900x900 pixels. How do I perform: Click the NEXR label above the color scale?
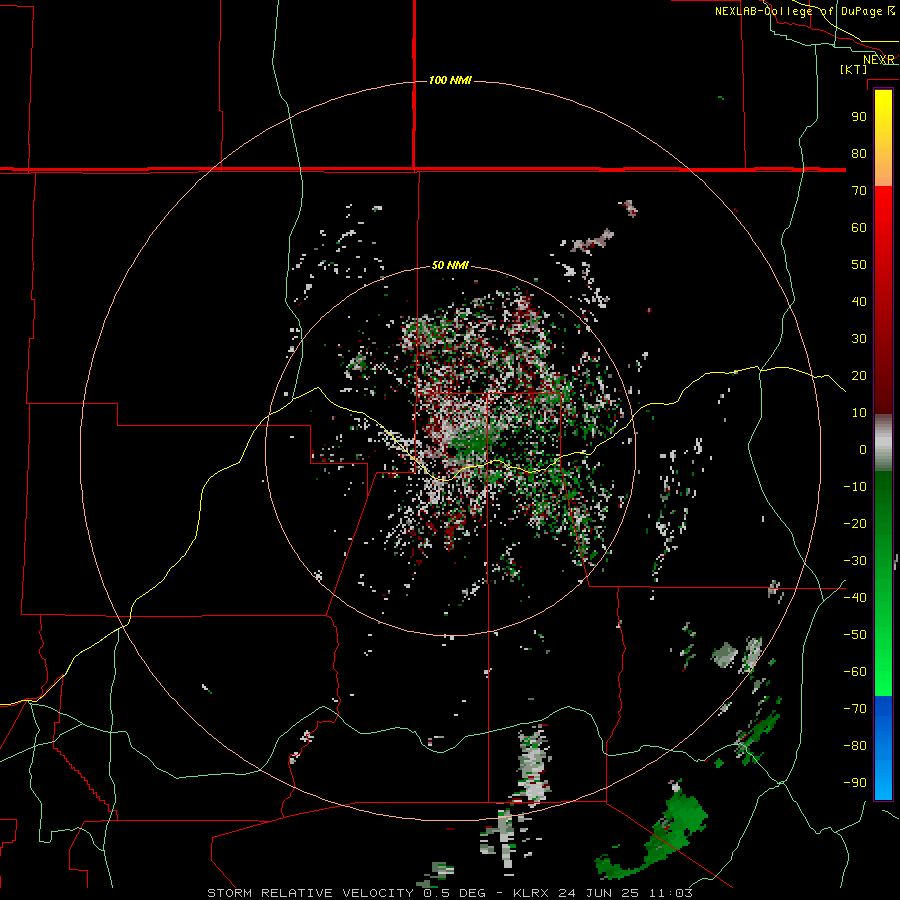(x=879, y=60)
